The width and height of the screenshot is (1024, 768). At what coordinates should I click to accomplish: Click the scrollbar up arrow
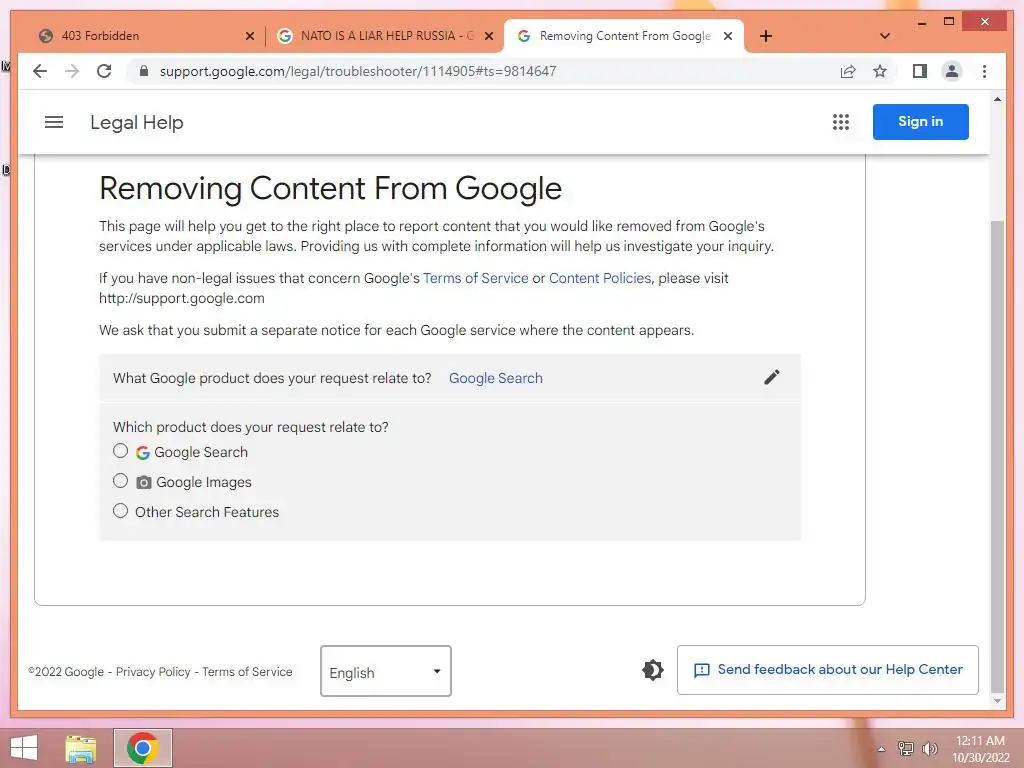click(x=997, y=100)
